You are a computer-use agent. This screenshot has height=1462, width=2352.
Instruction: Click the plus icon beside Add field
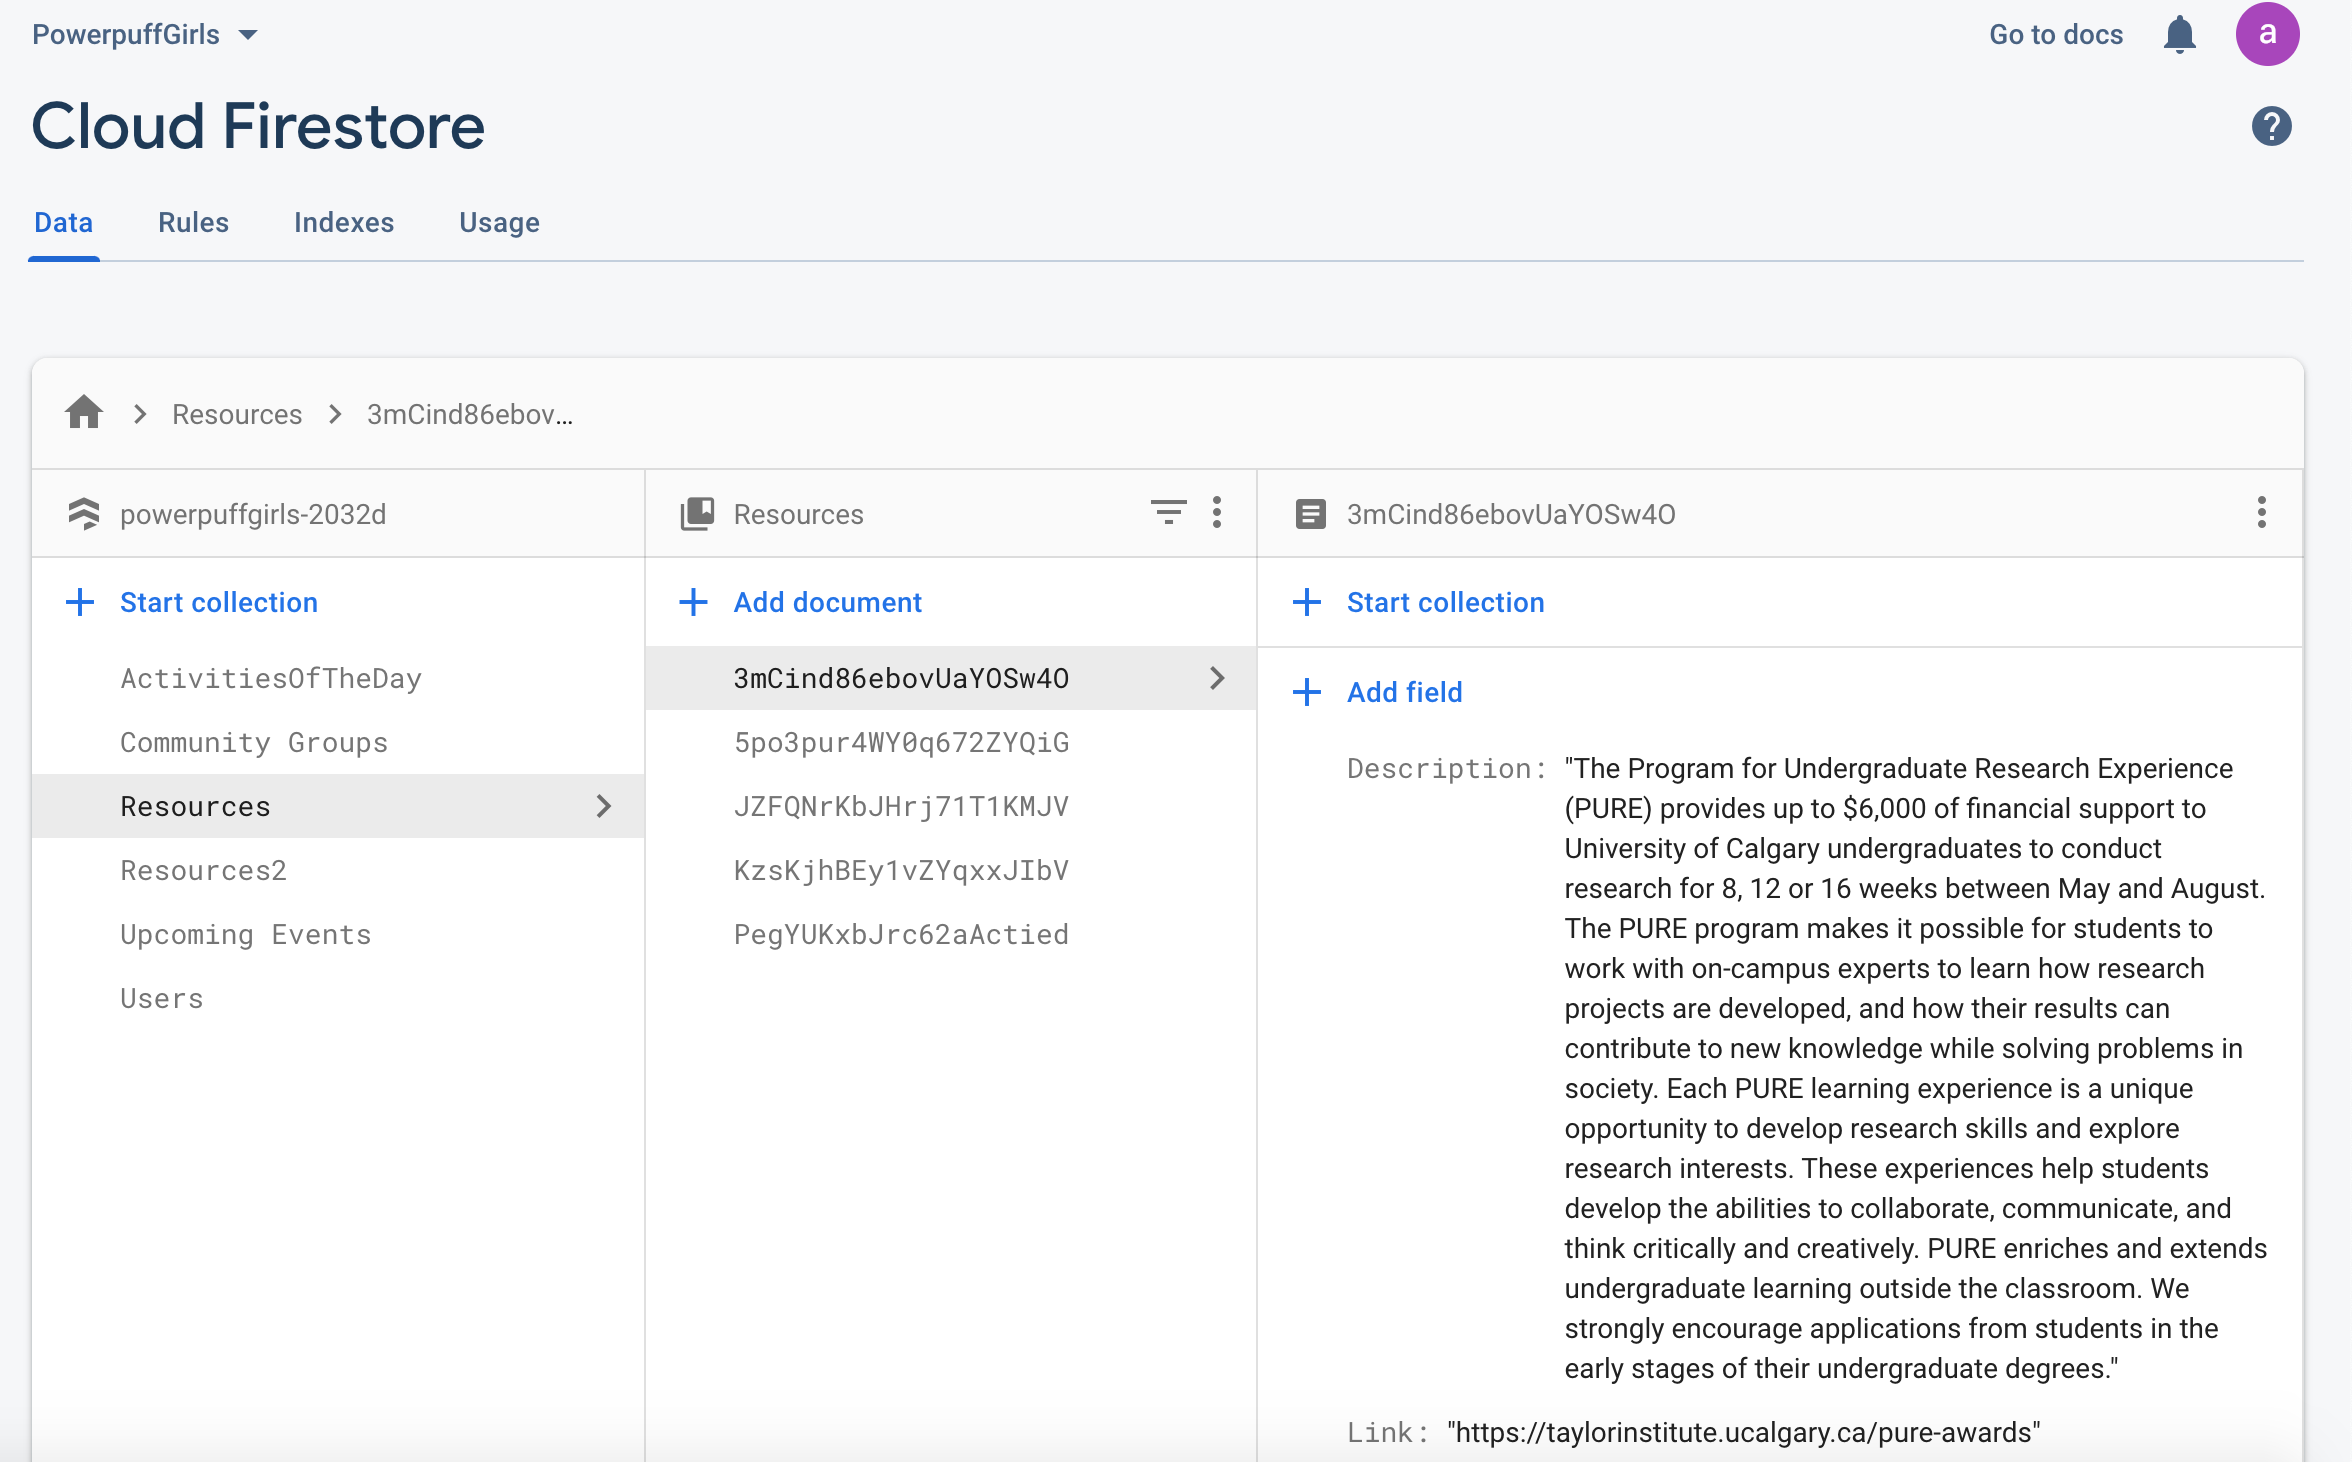[x=1306, y=692]
